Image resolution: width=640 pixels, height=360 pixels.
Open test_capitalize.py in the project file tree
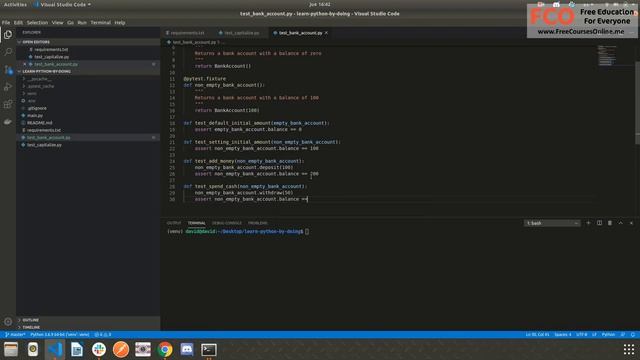(88, 145)
